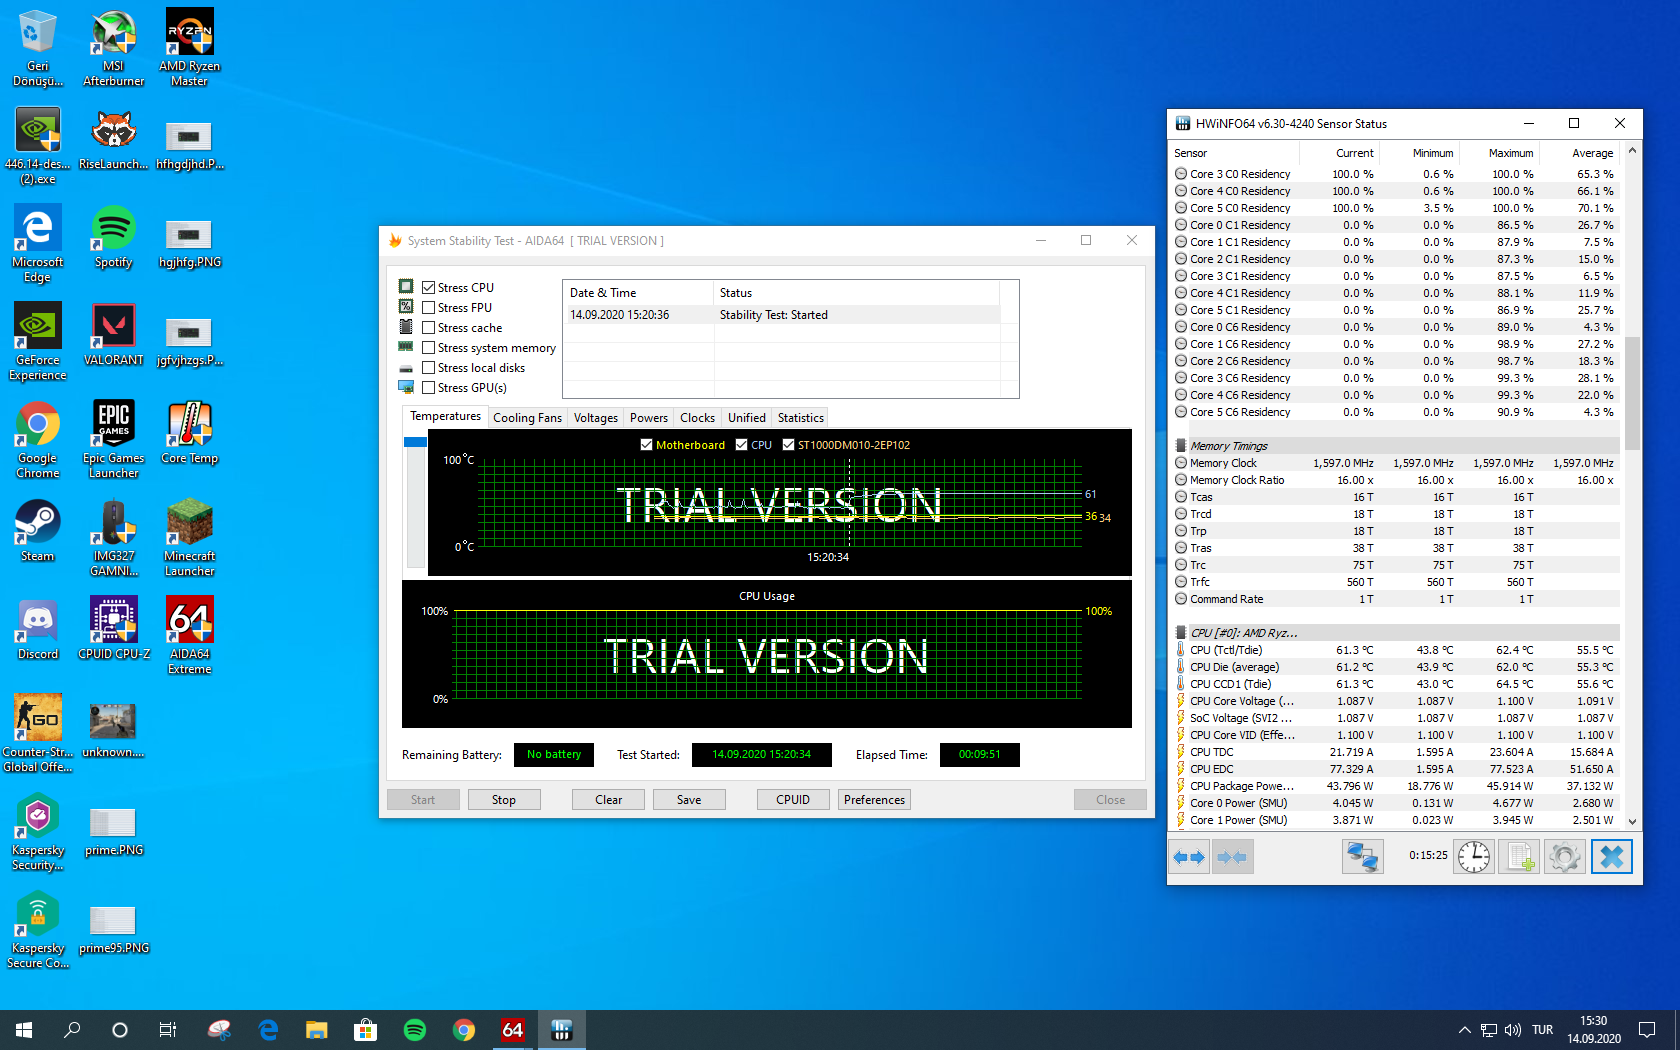Click HWiNFO log file icon
Viewport: 1680px width, 1050px height.
point(1520,857)
